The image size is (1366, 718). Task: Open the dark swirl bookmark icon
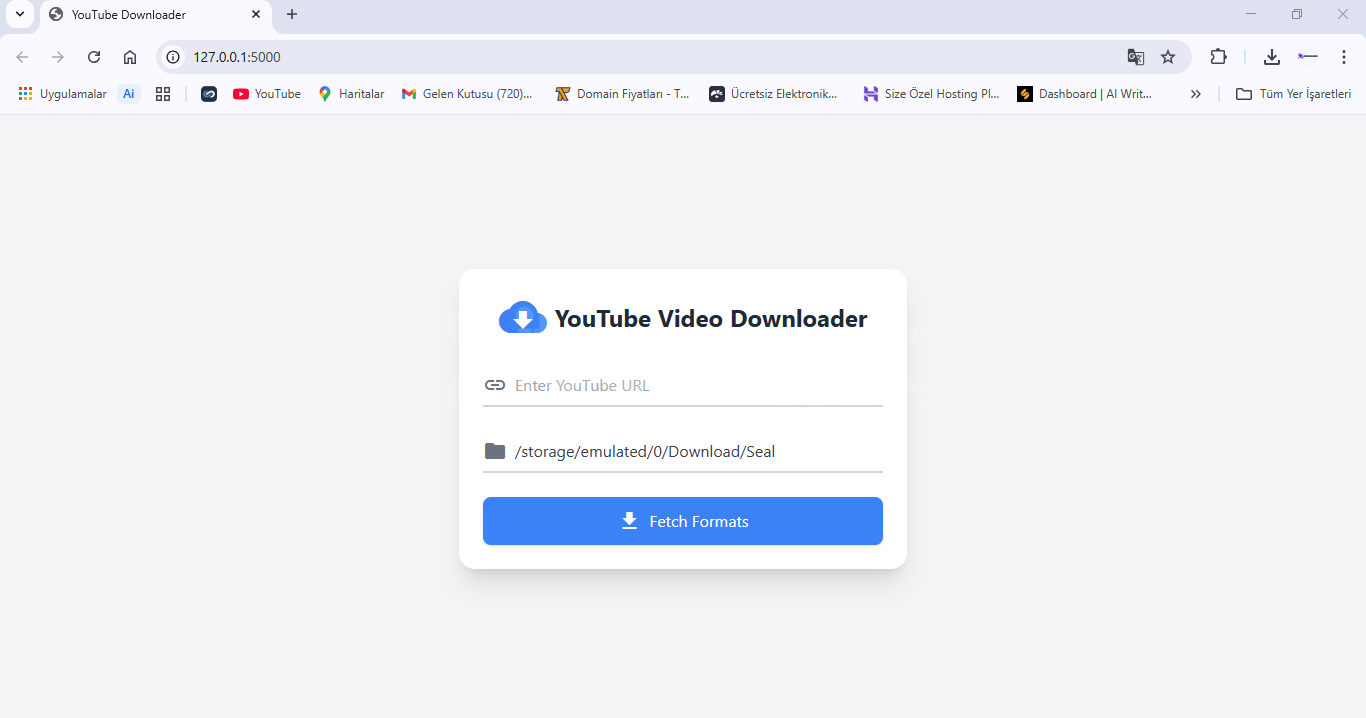coord(209,94)
